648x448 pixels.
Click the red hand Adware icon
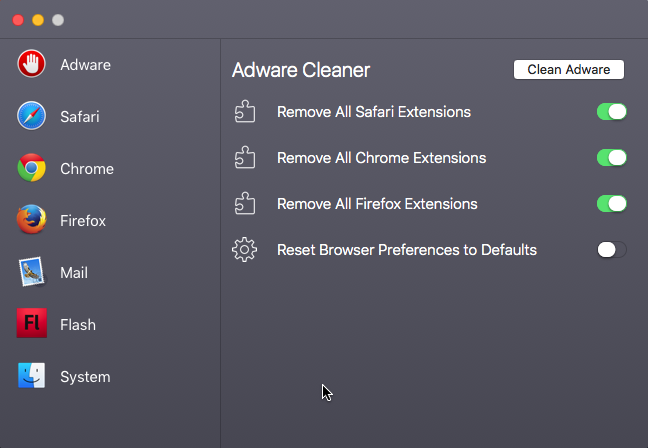pos(32,64)
